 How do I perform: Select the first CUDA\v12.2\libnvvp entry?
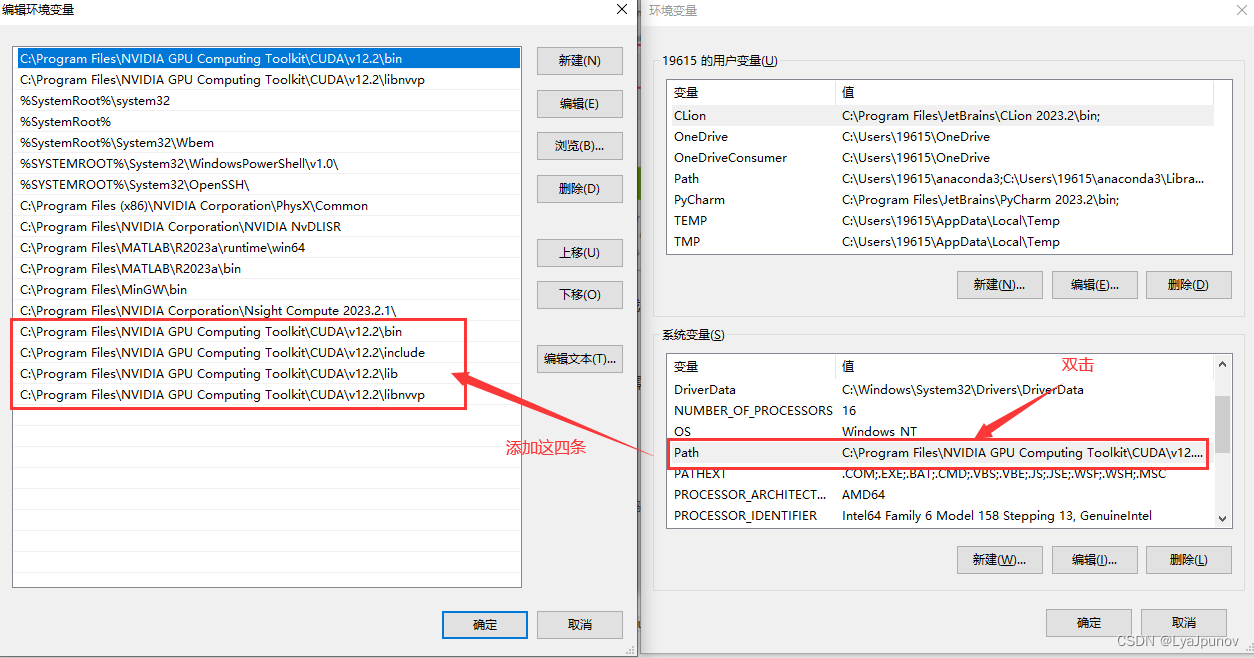268,80
